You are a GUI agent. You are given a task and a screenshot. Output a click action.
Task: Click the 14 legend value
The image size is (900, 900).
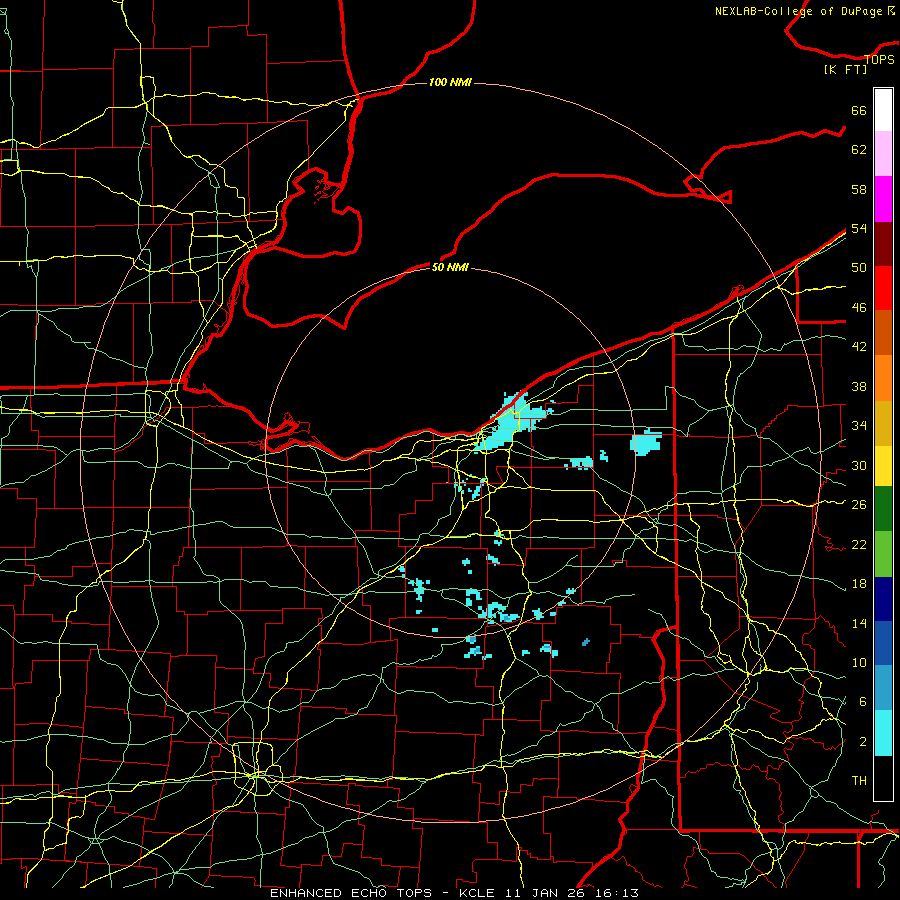tap(859, 623)
